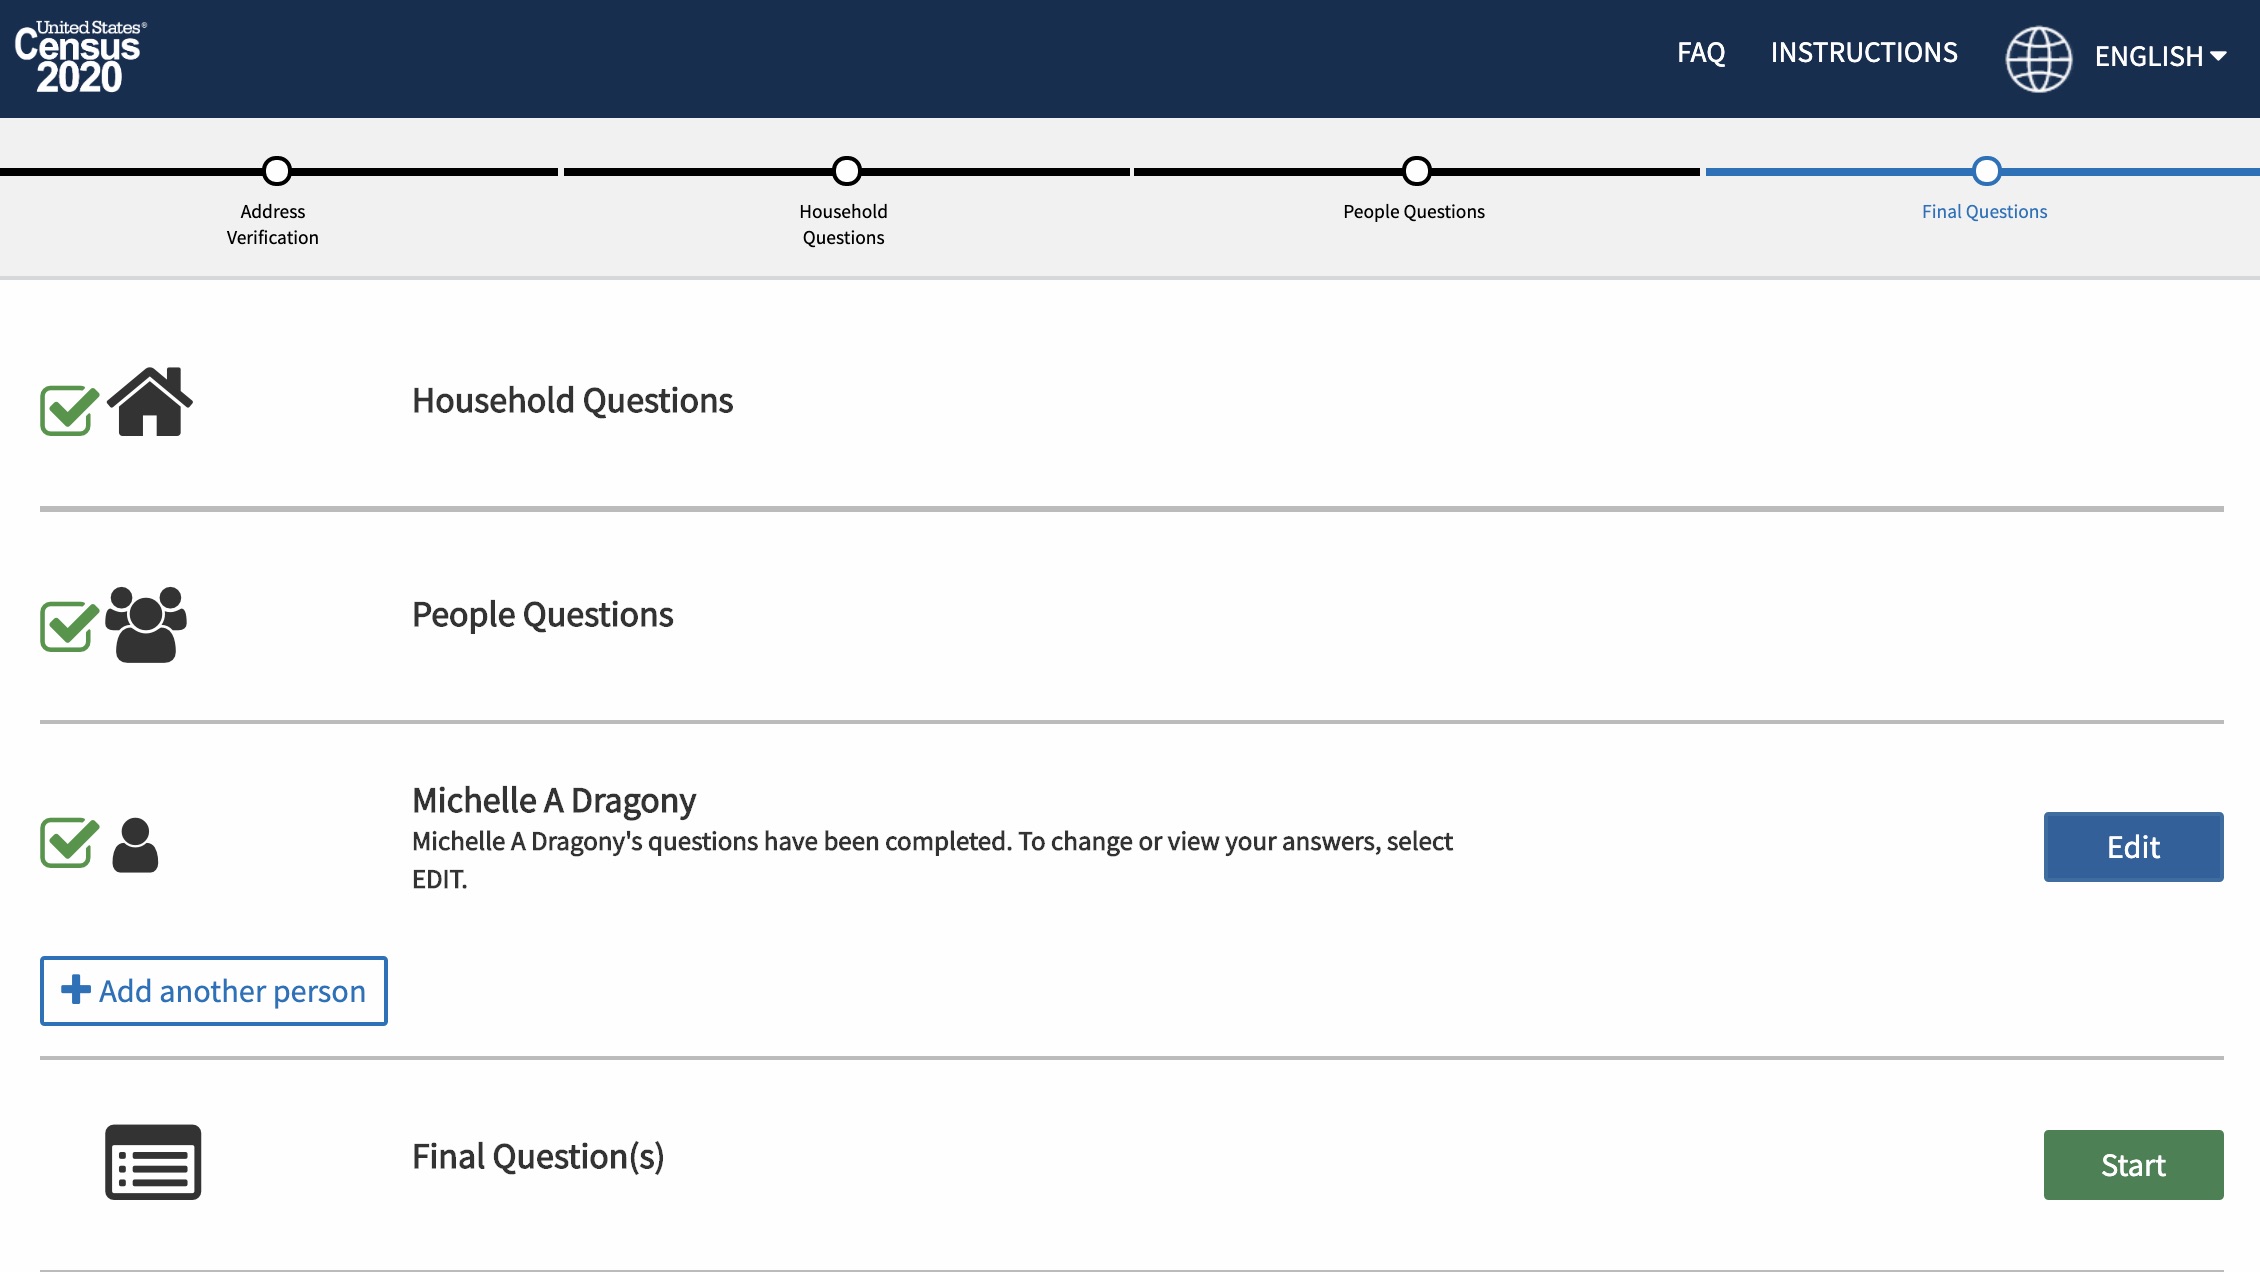This screenshot has width=2260, height=1272.
Task: Click the United States Census 2020 logo
Action: (x=80, y=57)
